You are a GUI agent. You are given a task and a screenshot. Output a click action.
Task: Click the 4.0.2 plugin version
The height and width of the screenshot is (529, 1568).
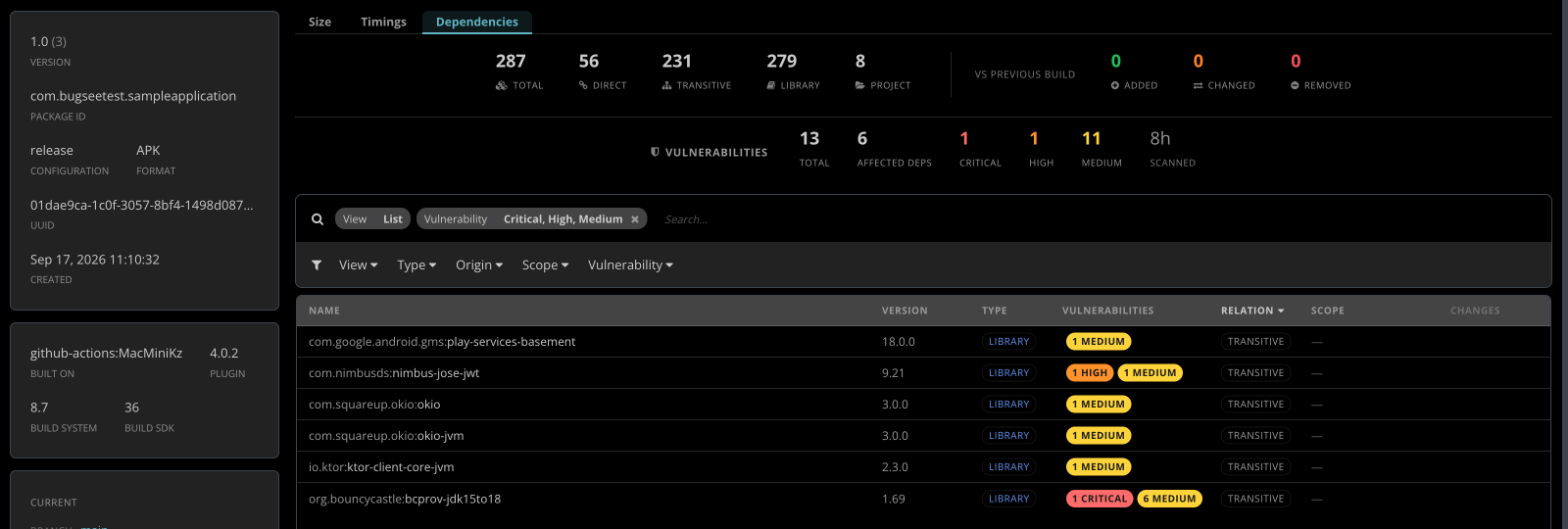225,353
